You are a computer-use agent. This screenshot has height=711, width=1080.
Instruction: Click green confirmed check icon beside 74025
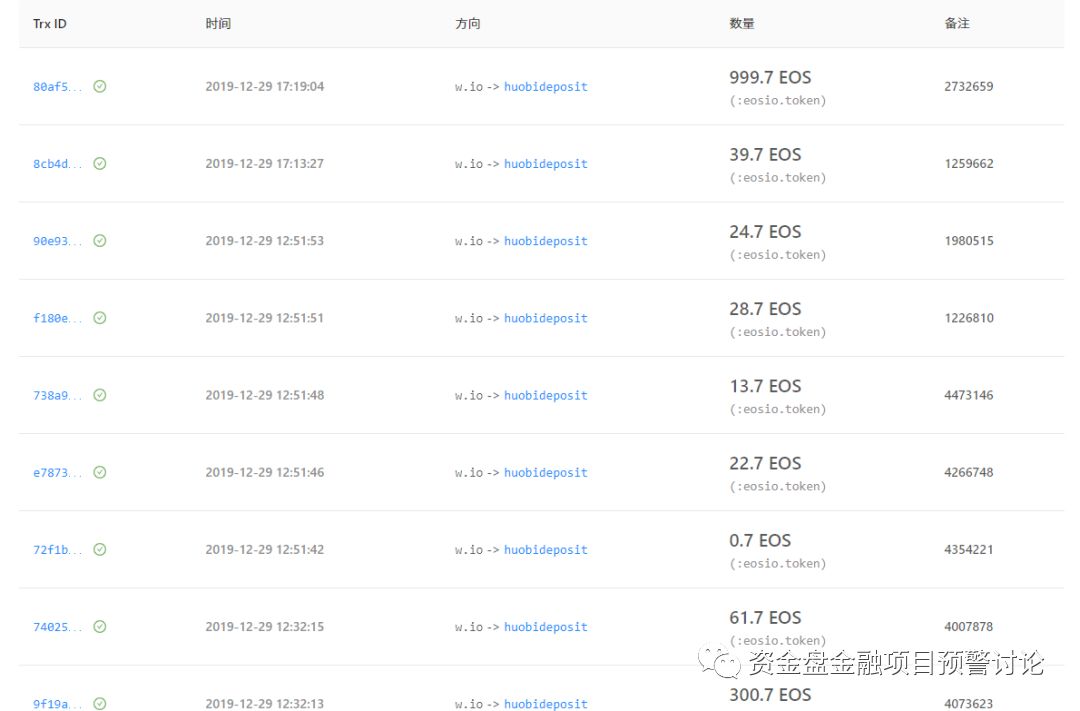(100, 626)
